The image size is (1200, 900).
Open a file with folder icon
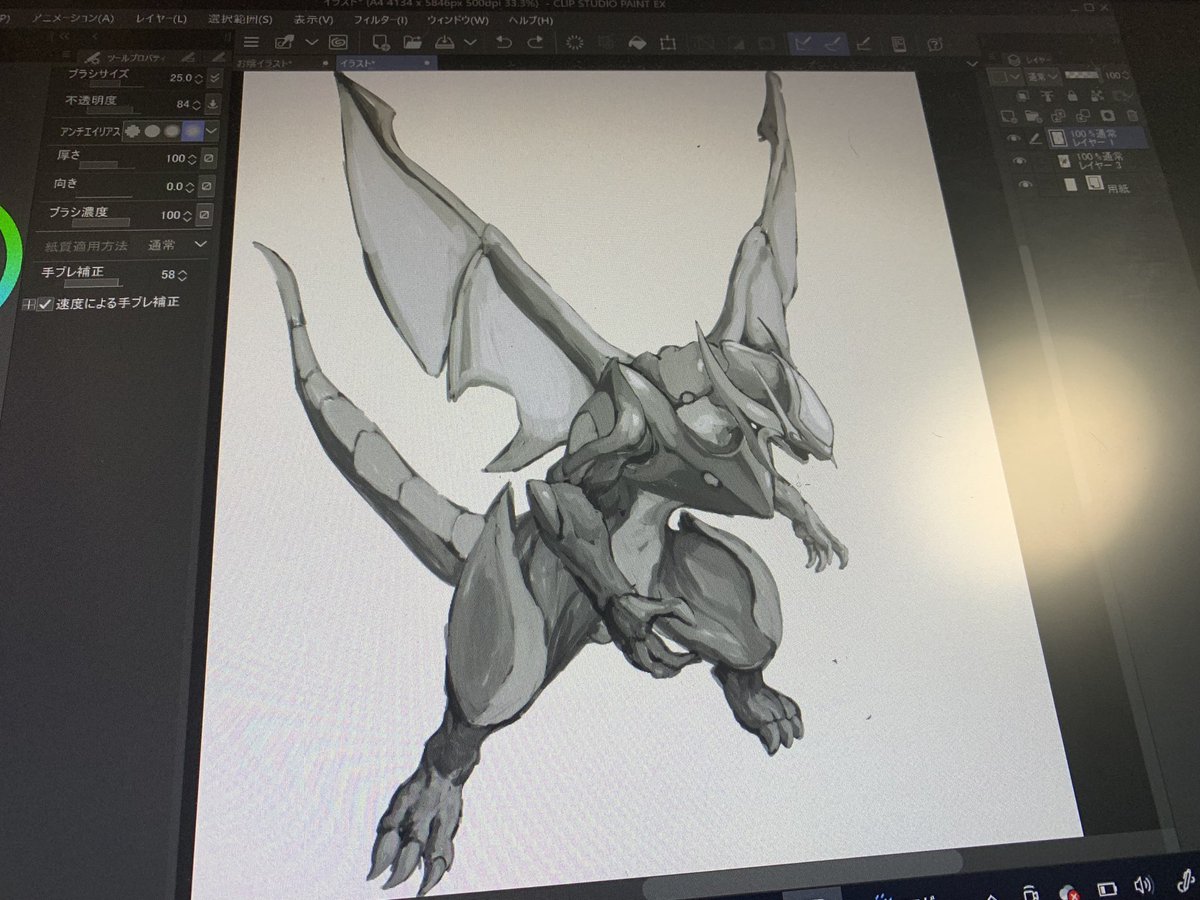coord(412,42)
